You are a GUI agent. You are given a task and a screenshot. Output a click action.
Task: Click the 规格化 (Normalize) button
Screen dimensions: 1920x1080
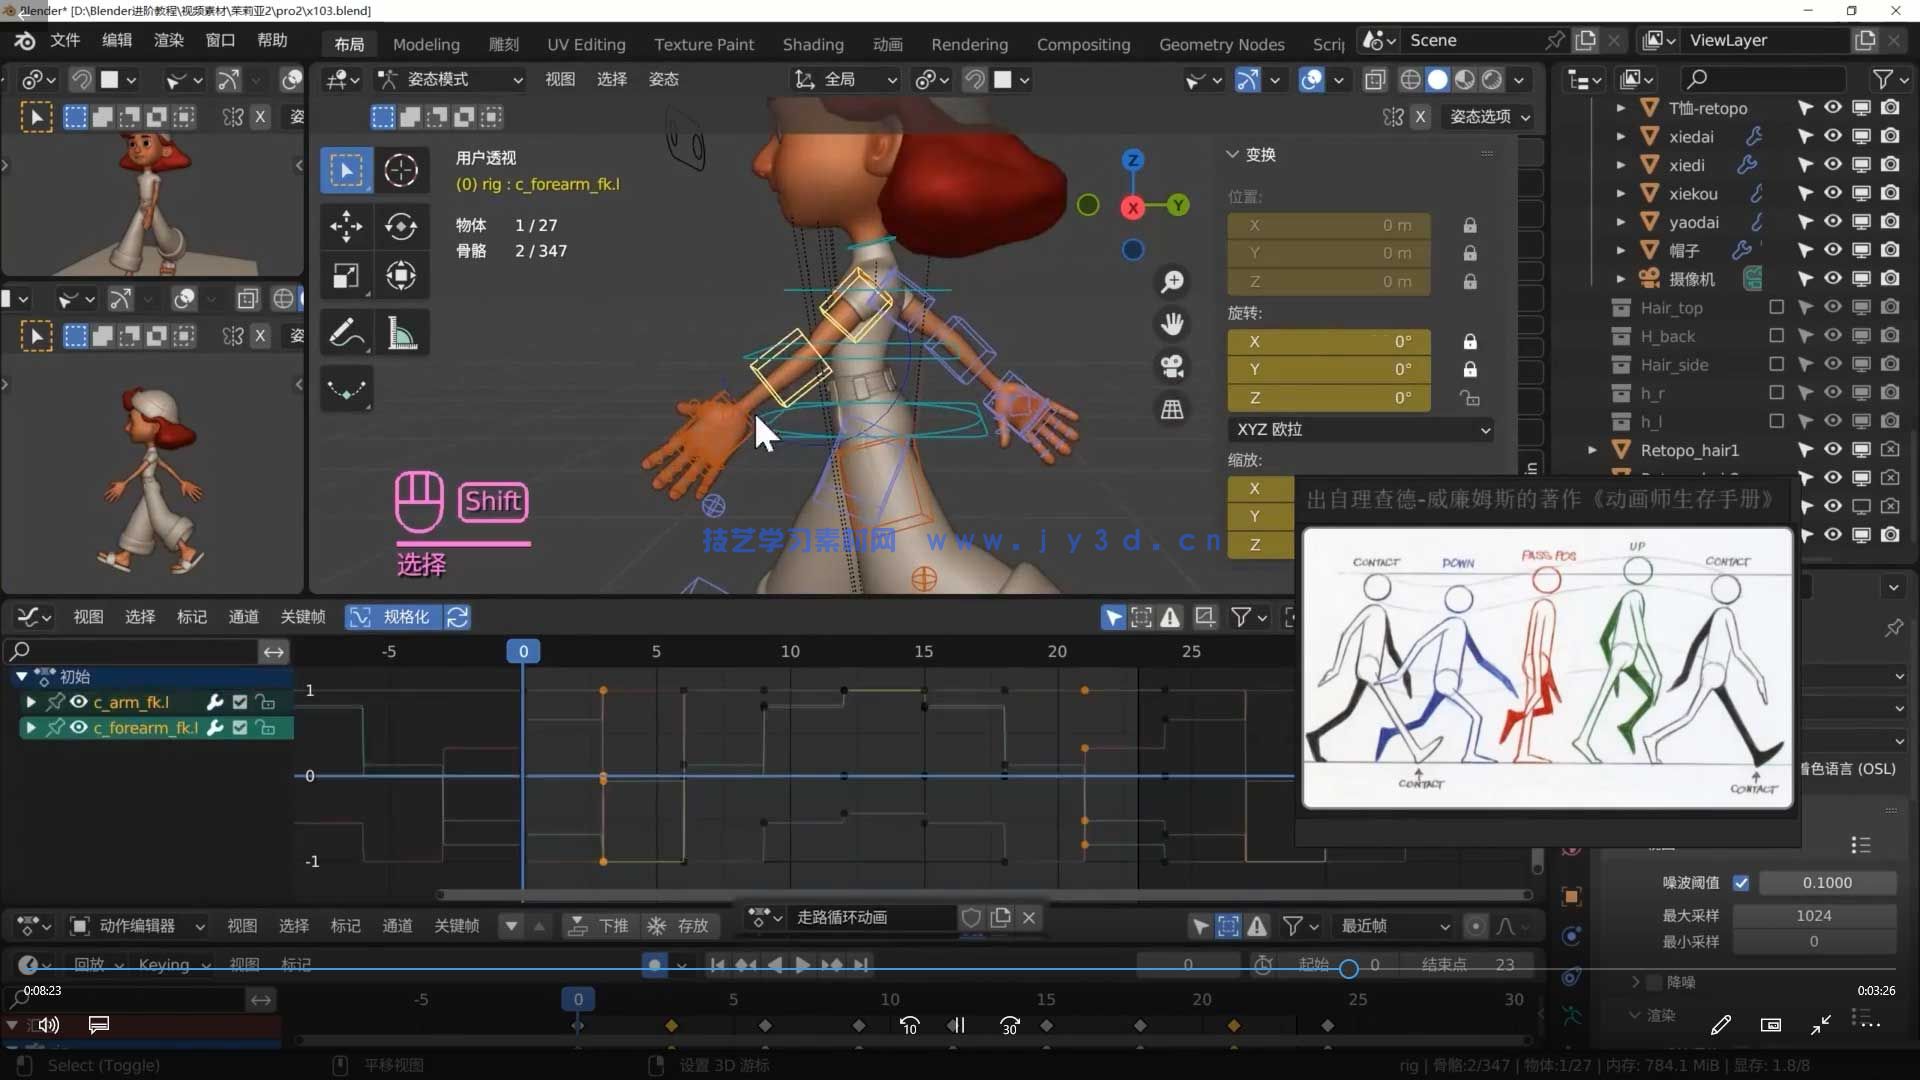click(x=394, y=617)
